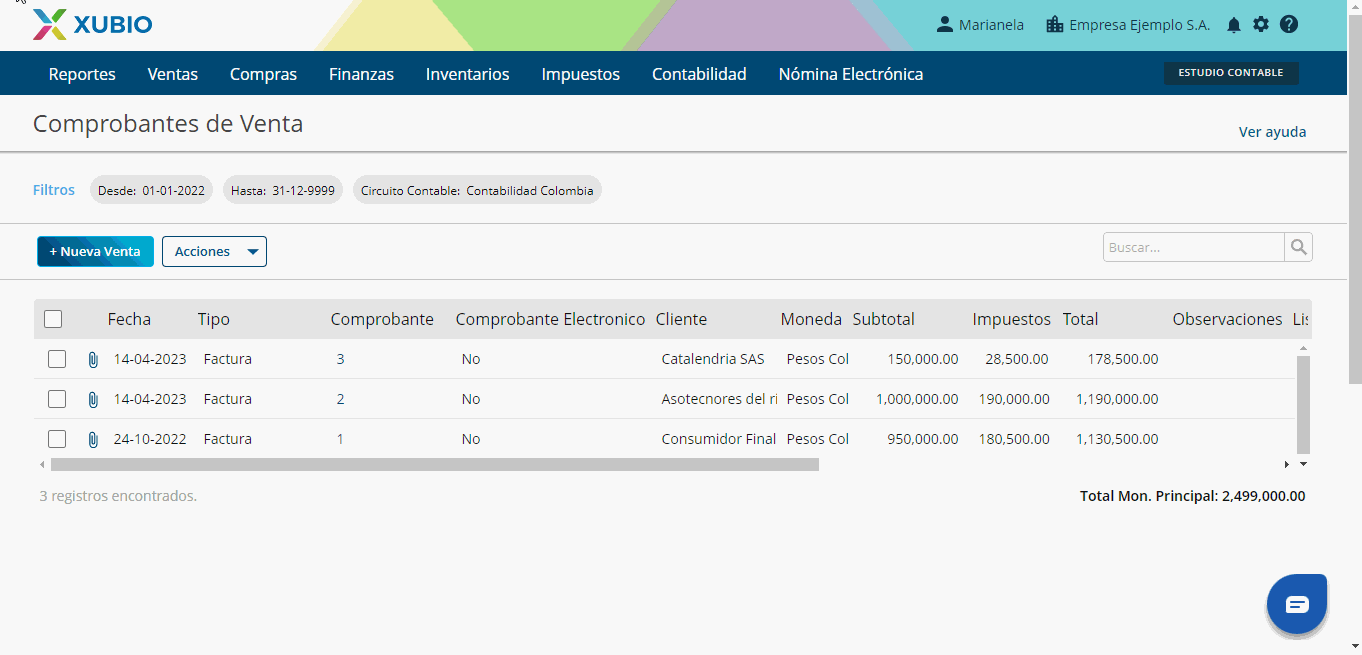The image size is (1362, 655).
Task: Open the Inventarios menu
Action: (x=467, y=74)
